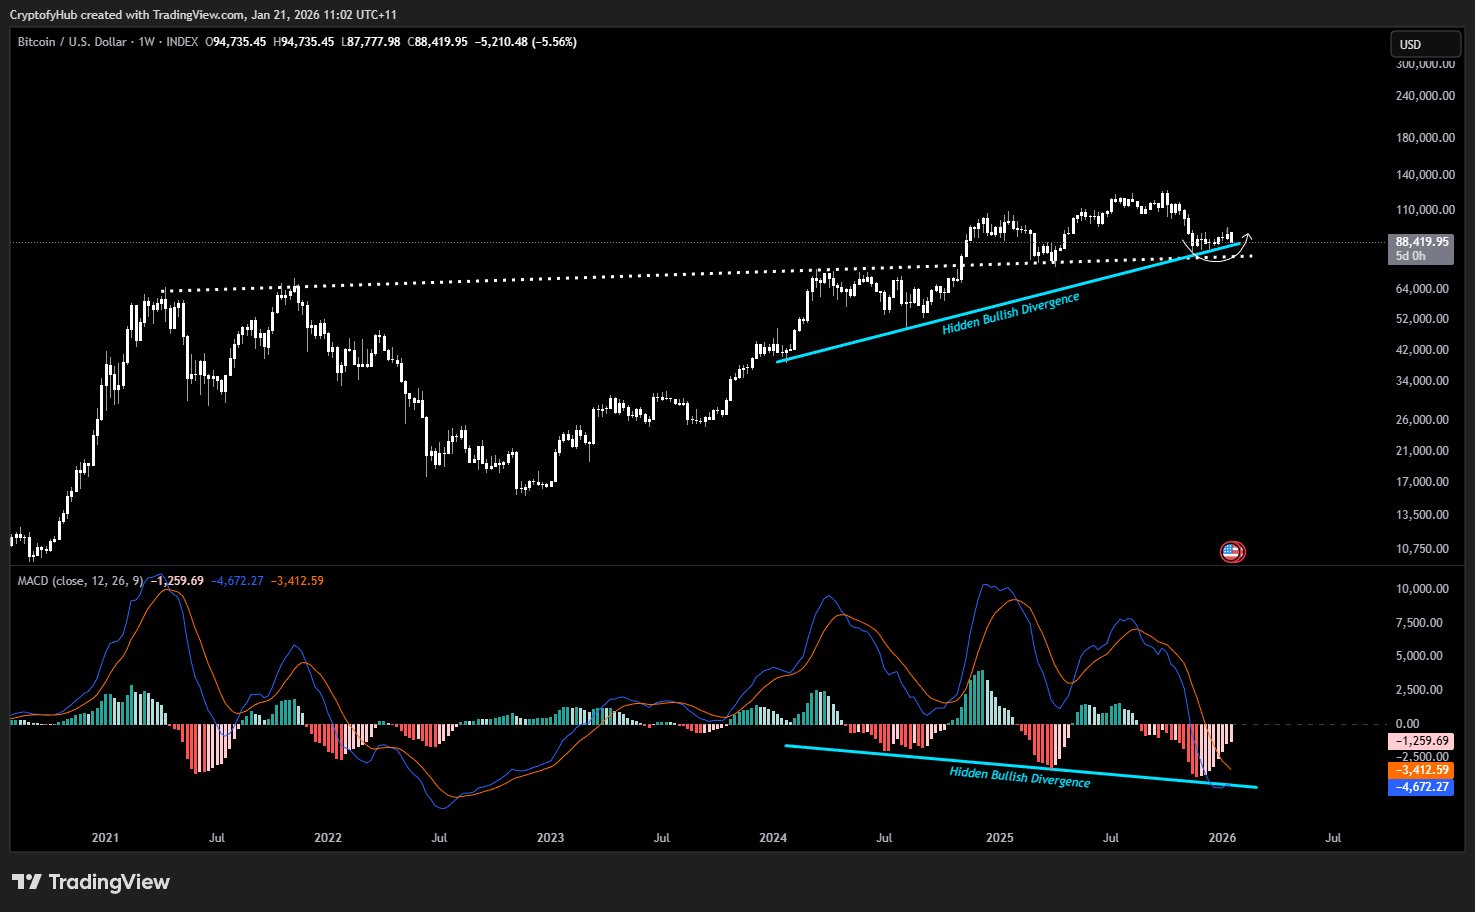
Task: Click the Bitcoin / U.S. Dollar symbol title
Action: pyautogui.click(x=72, y=42)
